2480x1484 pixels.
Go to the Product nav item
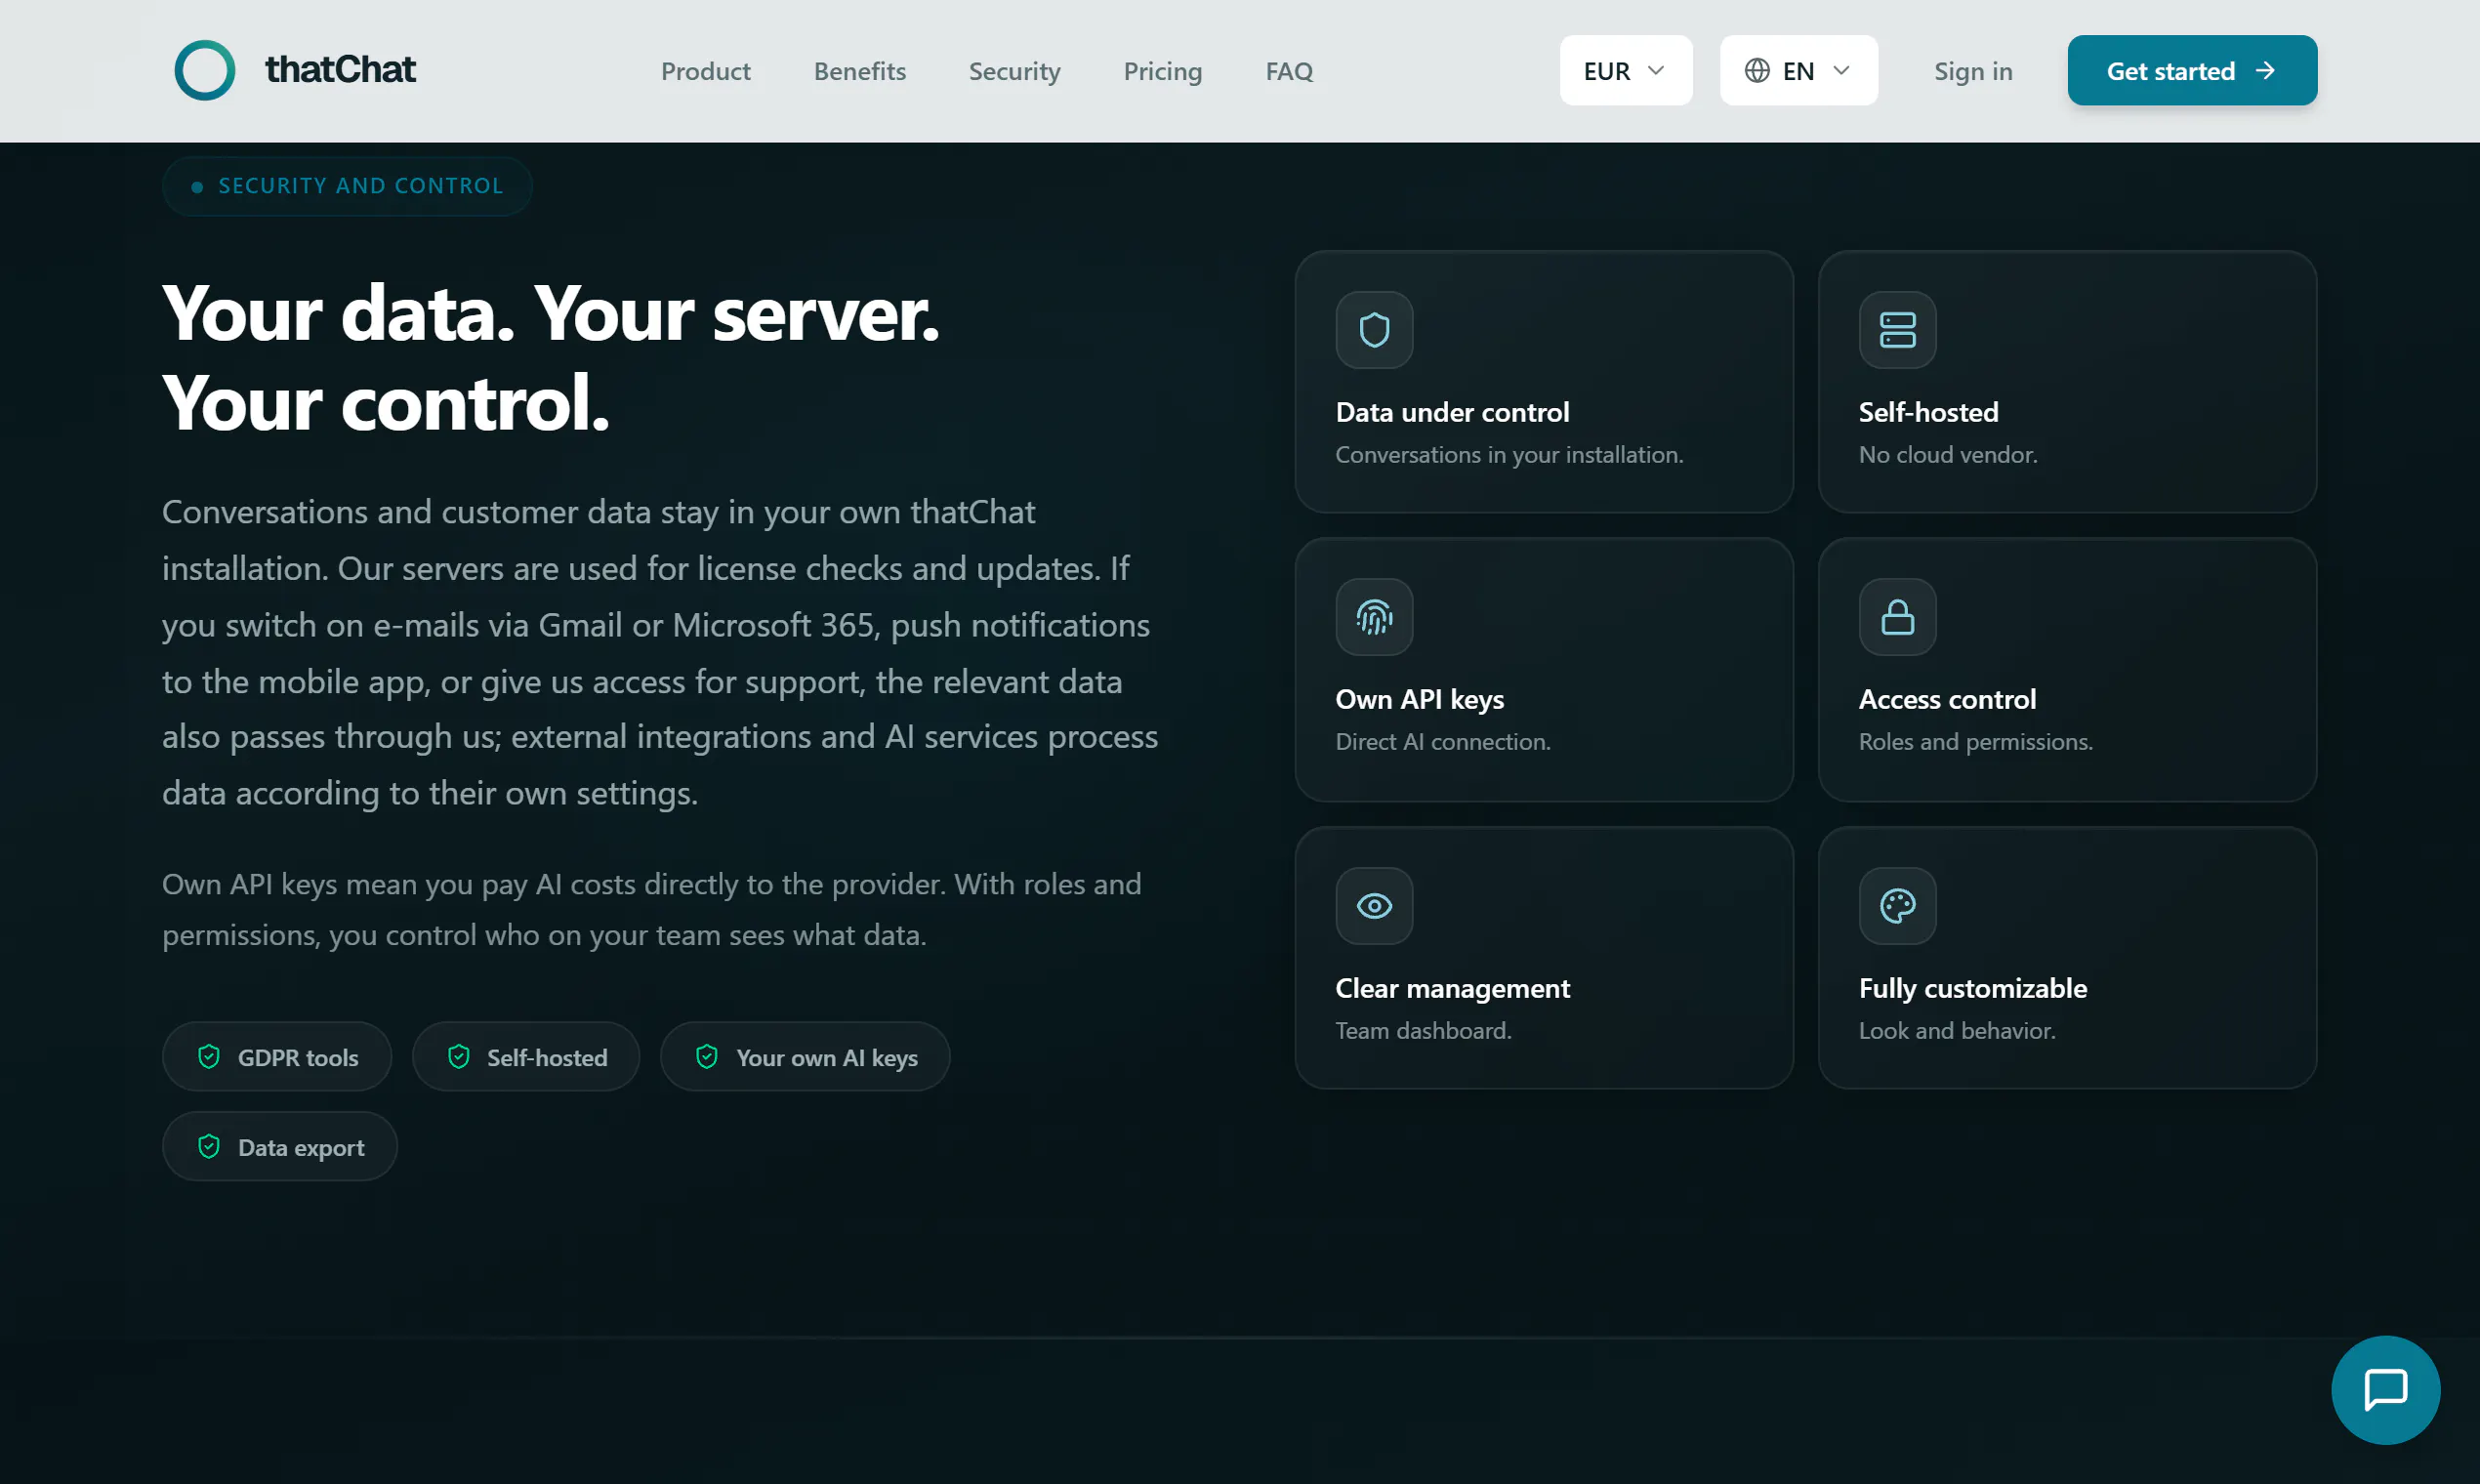click(x=705, y=71)
